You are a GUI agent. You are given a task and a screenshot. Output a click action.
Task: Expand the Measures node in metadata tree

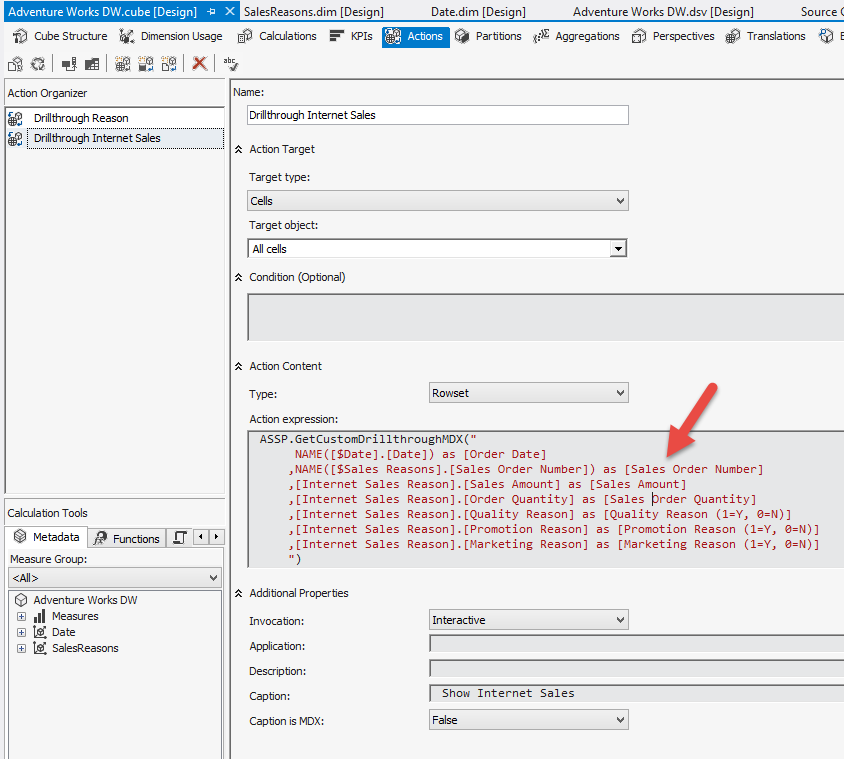point(21,616)
